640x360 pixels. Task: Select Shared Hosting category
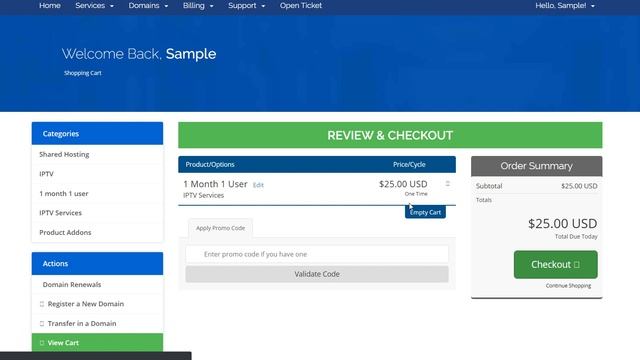click(97, 154)
